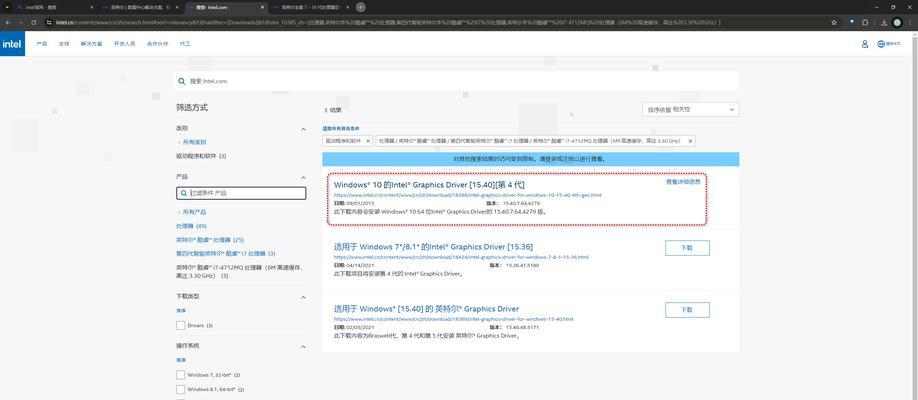Remove the 驱动程序和软件 filter chip
This screenshot has height=400, width=918.
point(368,141)
